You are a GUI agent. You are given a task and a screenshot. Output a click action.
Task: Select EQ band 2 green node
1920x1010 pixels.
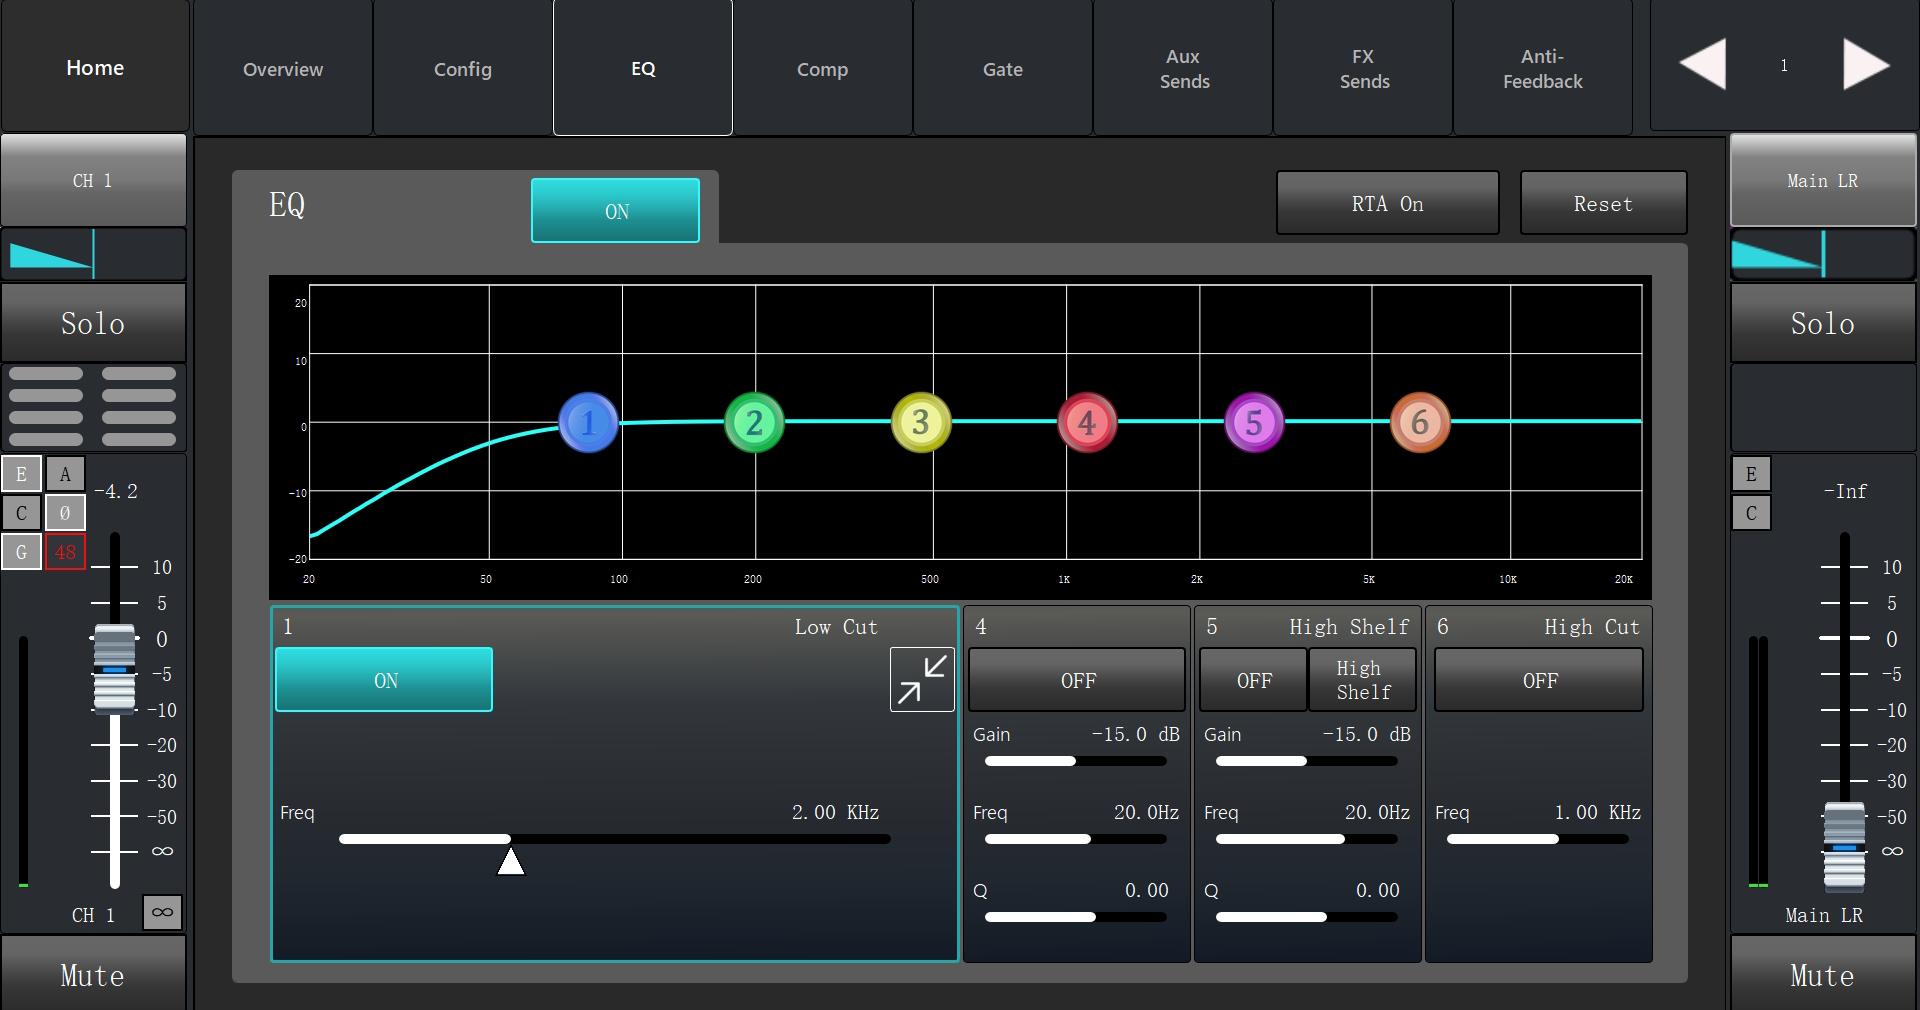tap(754, 422)
